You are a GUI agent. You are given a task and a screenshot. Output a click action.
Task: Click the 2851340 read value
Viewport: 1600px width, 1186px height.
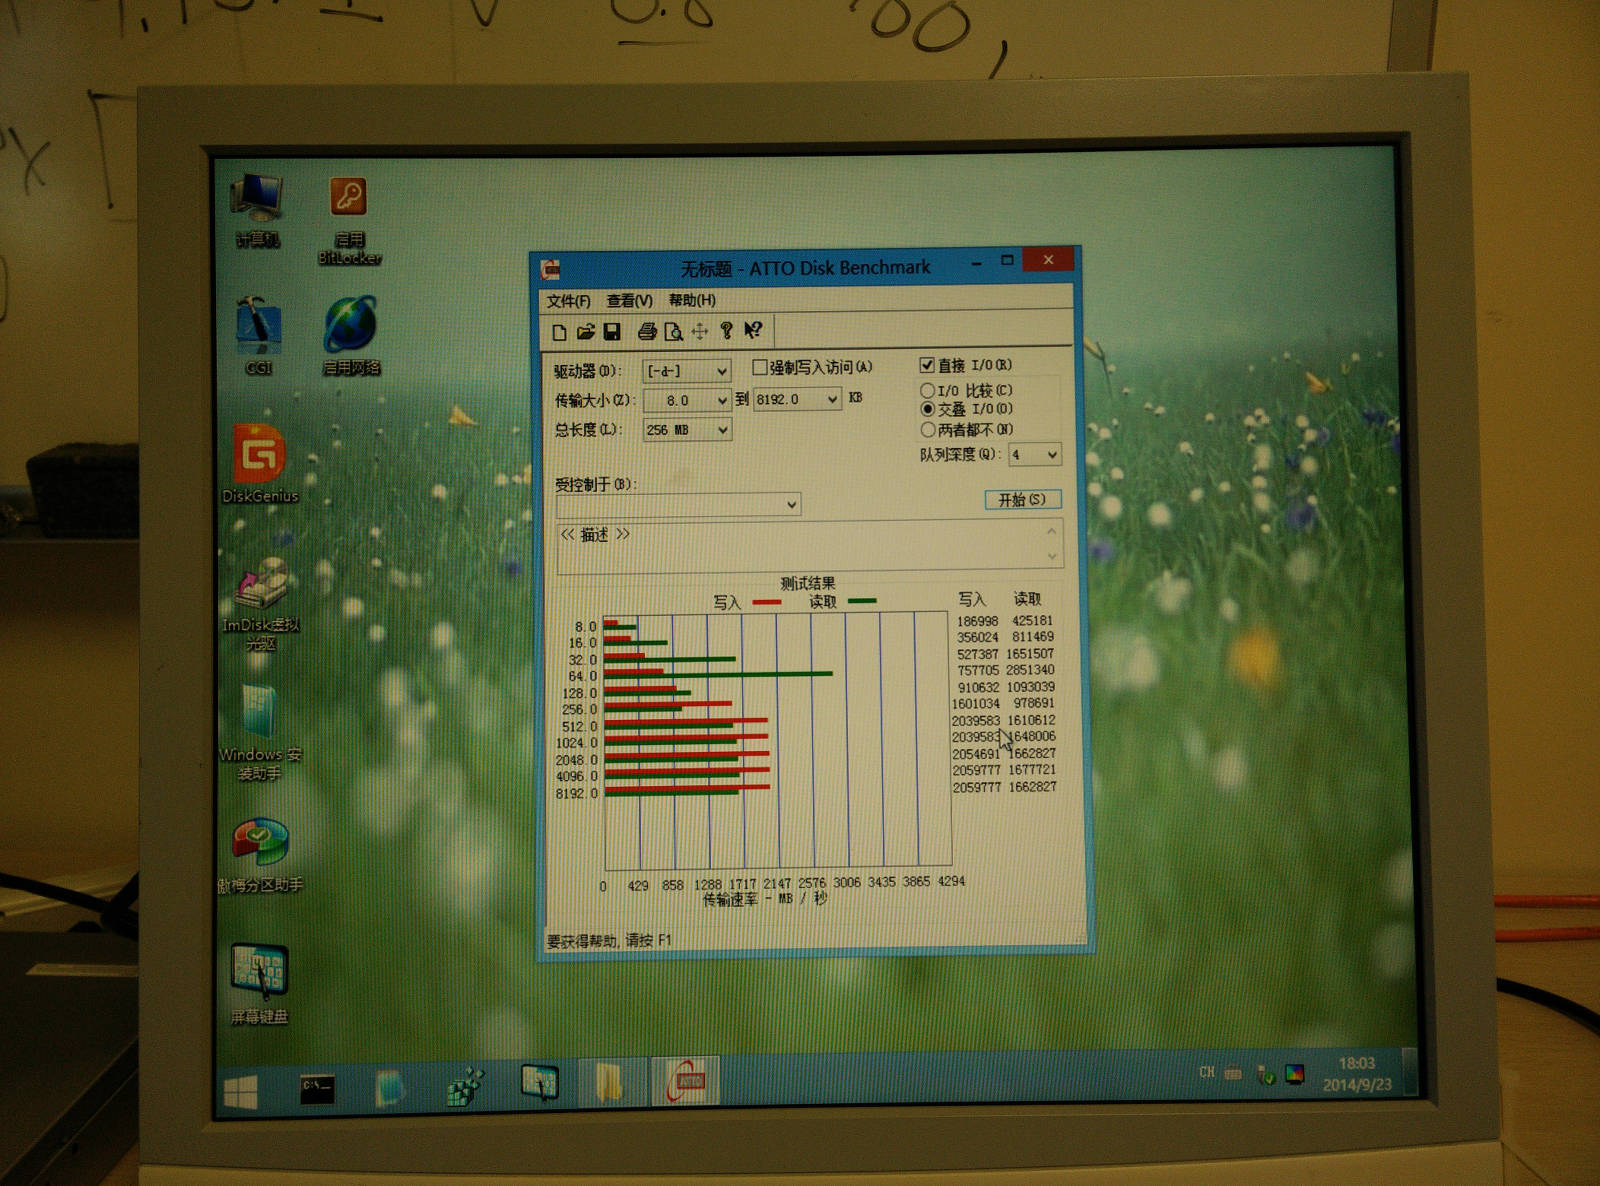(x=1030, y=670)
